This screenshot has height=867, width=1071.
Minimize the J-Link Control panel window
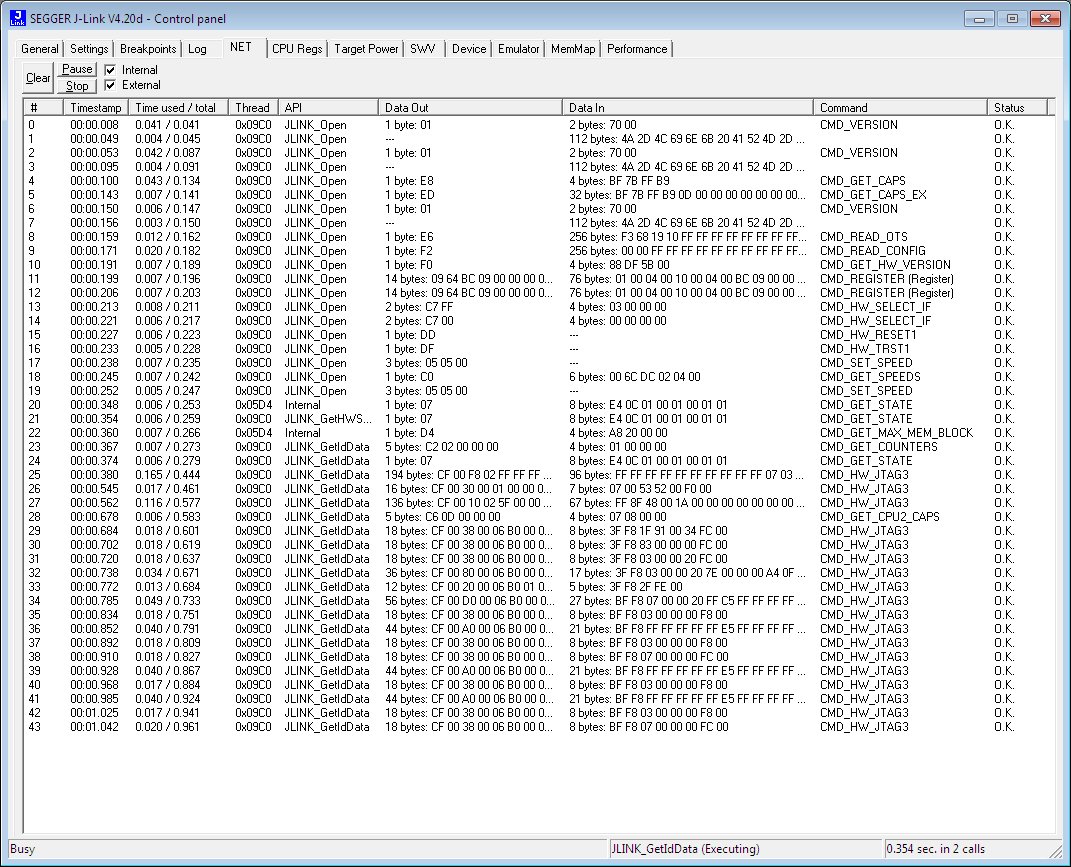979,18
